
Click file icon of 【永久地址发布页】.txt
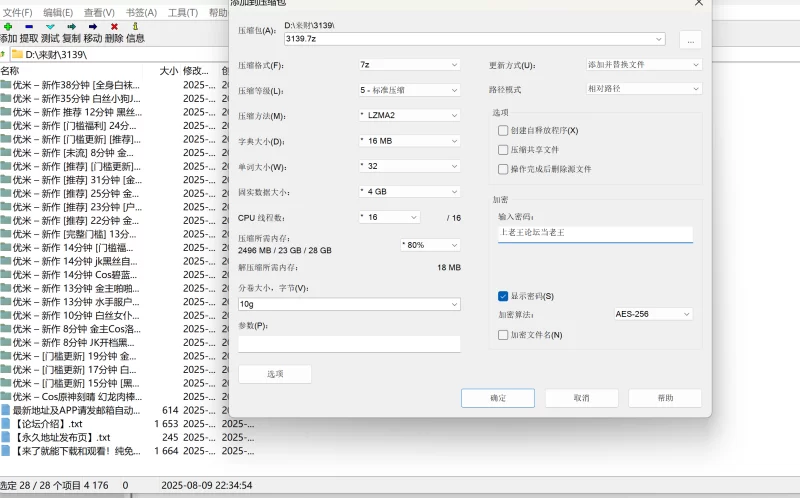tap(6, 437)
